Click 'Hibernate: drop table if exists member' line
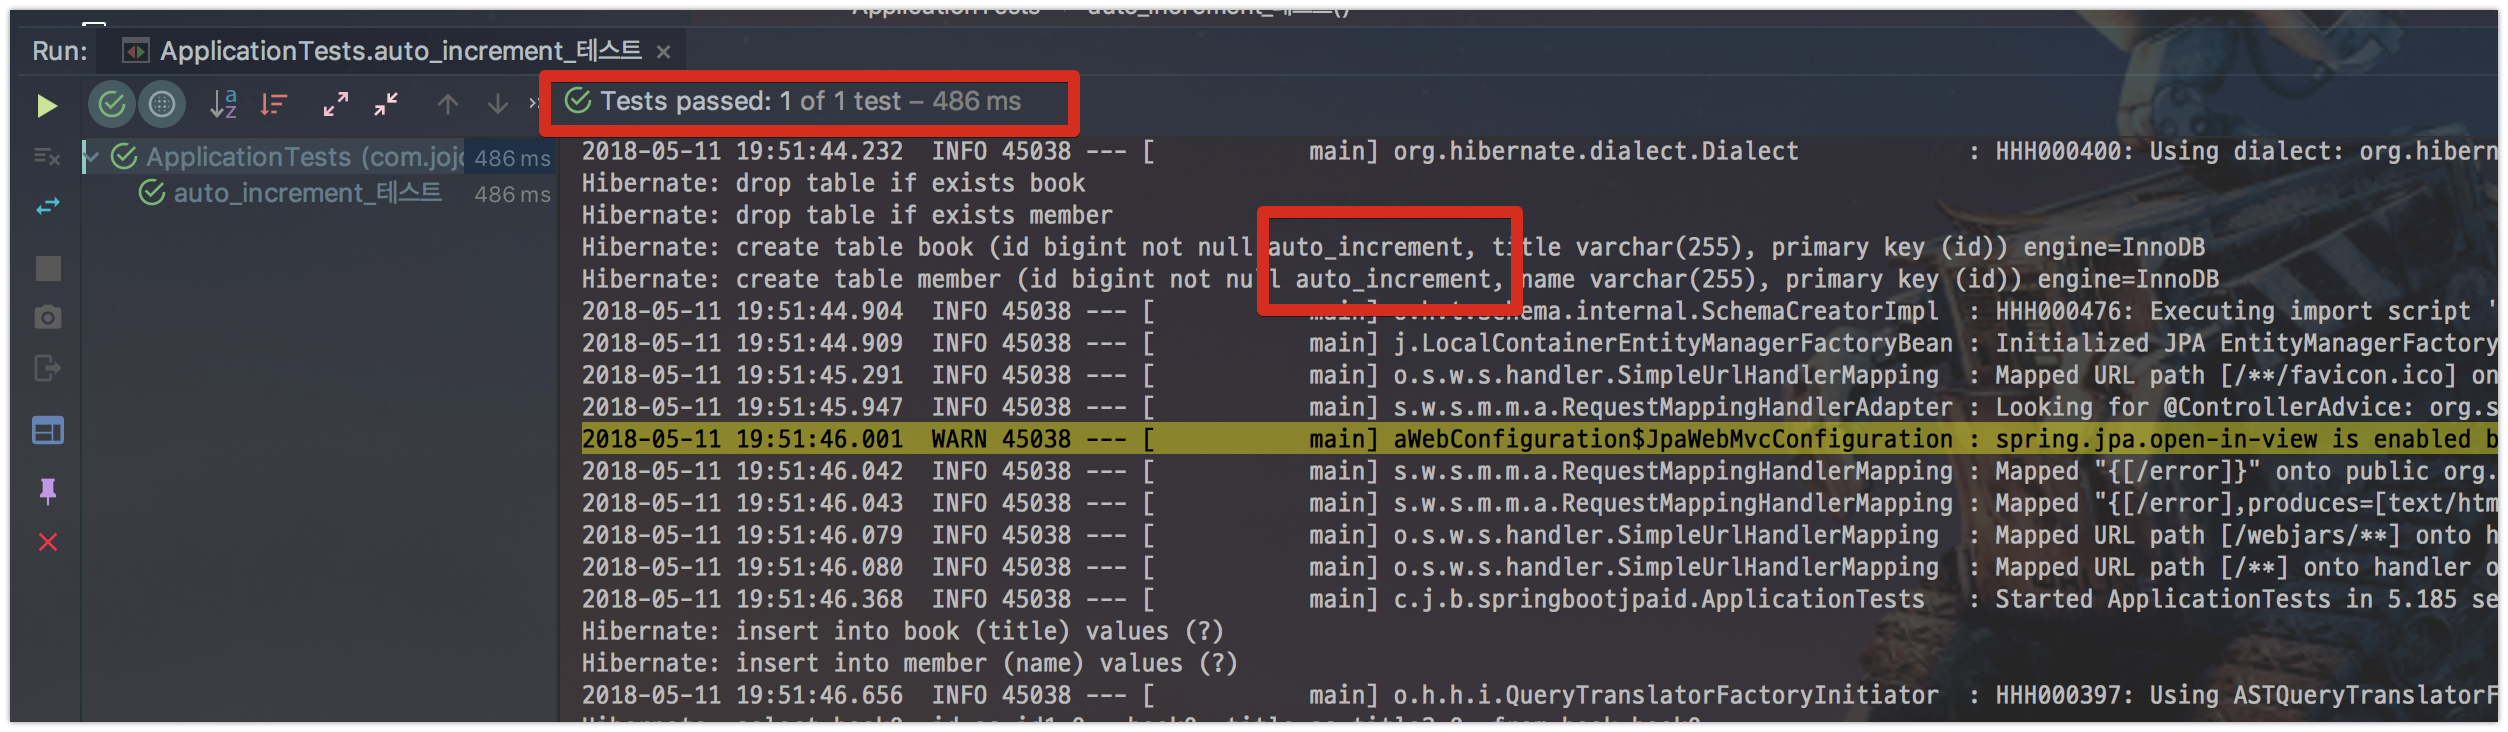The height and width of the screenshot is (732, 2508). [847, 215]
